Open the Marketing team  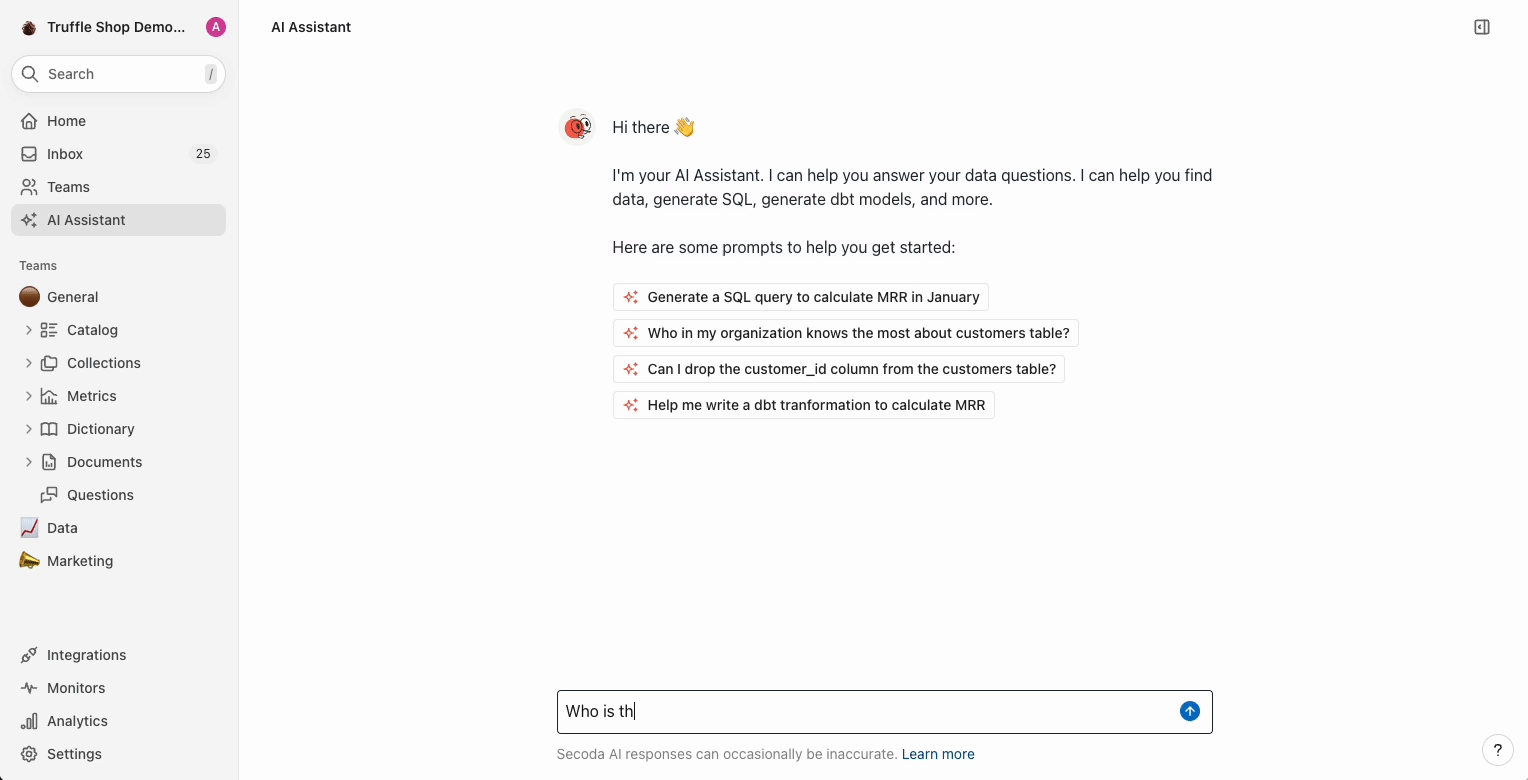79,561
